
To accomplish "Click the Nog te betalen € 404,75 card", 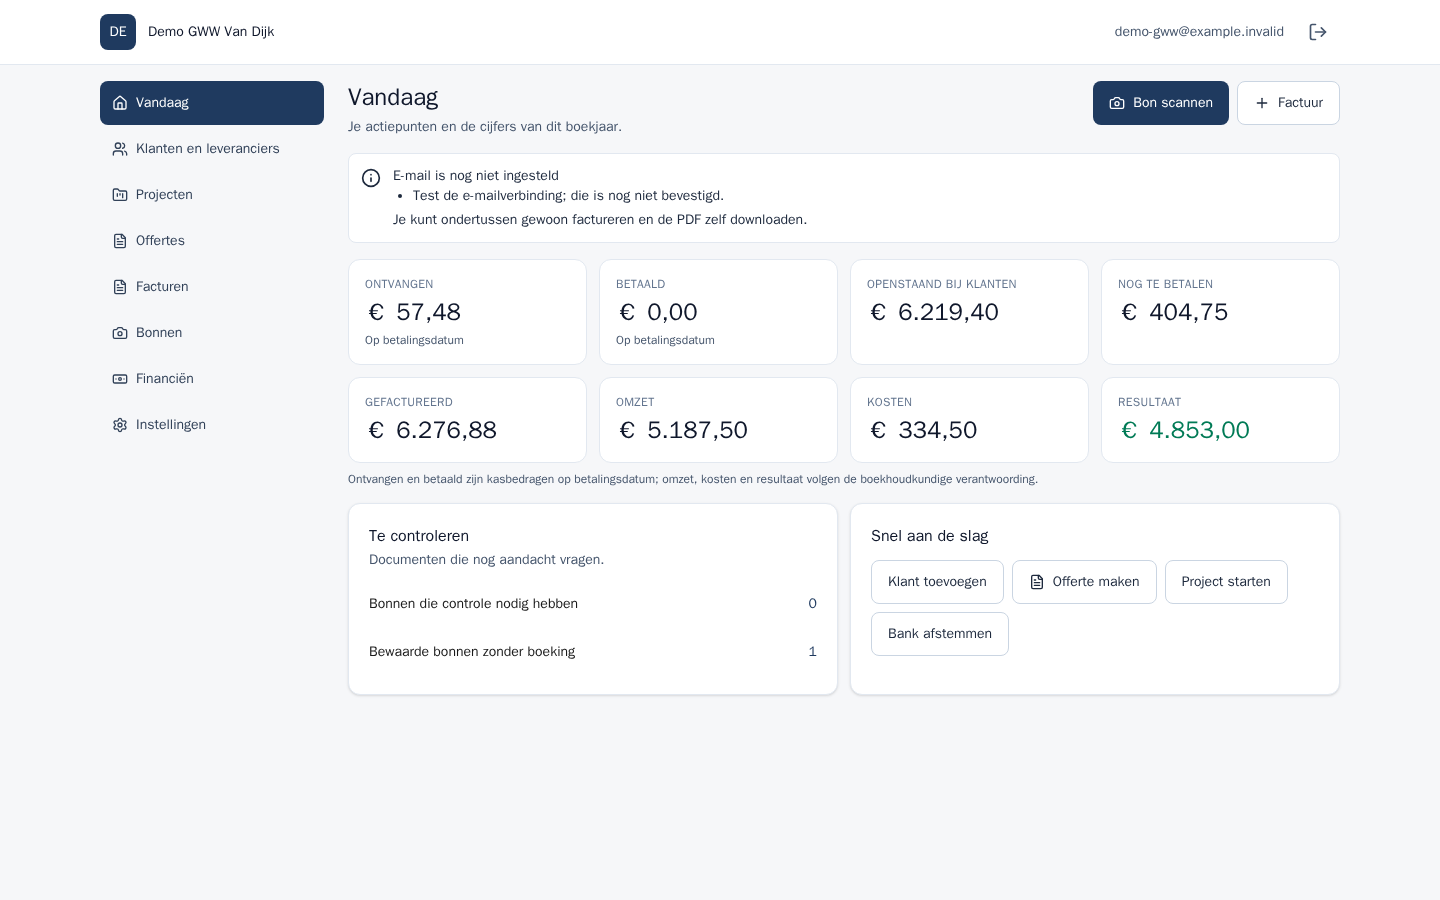I will (1220, 312).
